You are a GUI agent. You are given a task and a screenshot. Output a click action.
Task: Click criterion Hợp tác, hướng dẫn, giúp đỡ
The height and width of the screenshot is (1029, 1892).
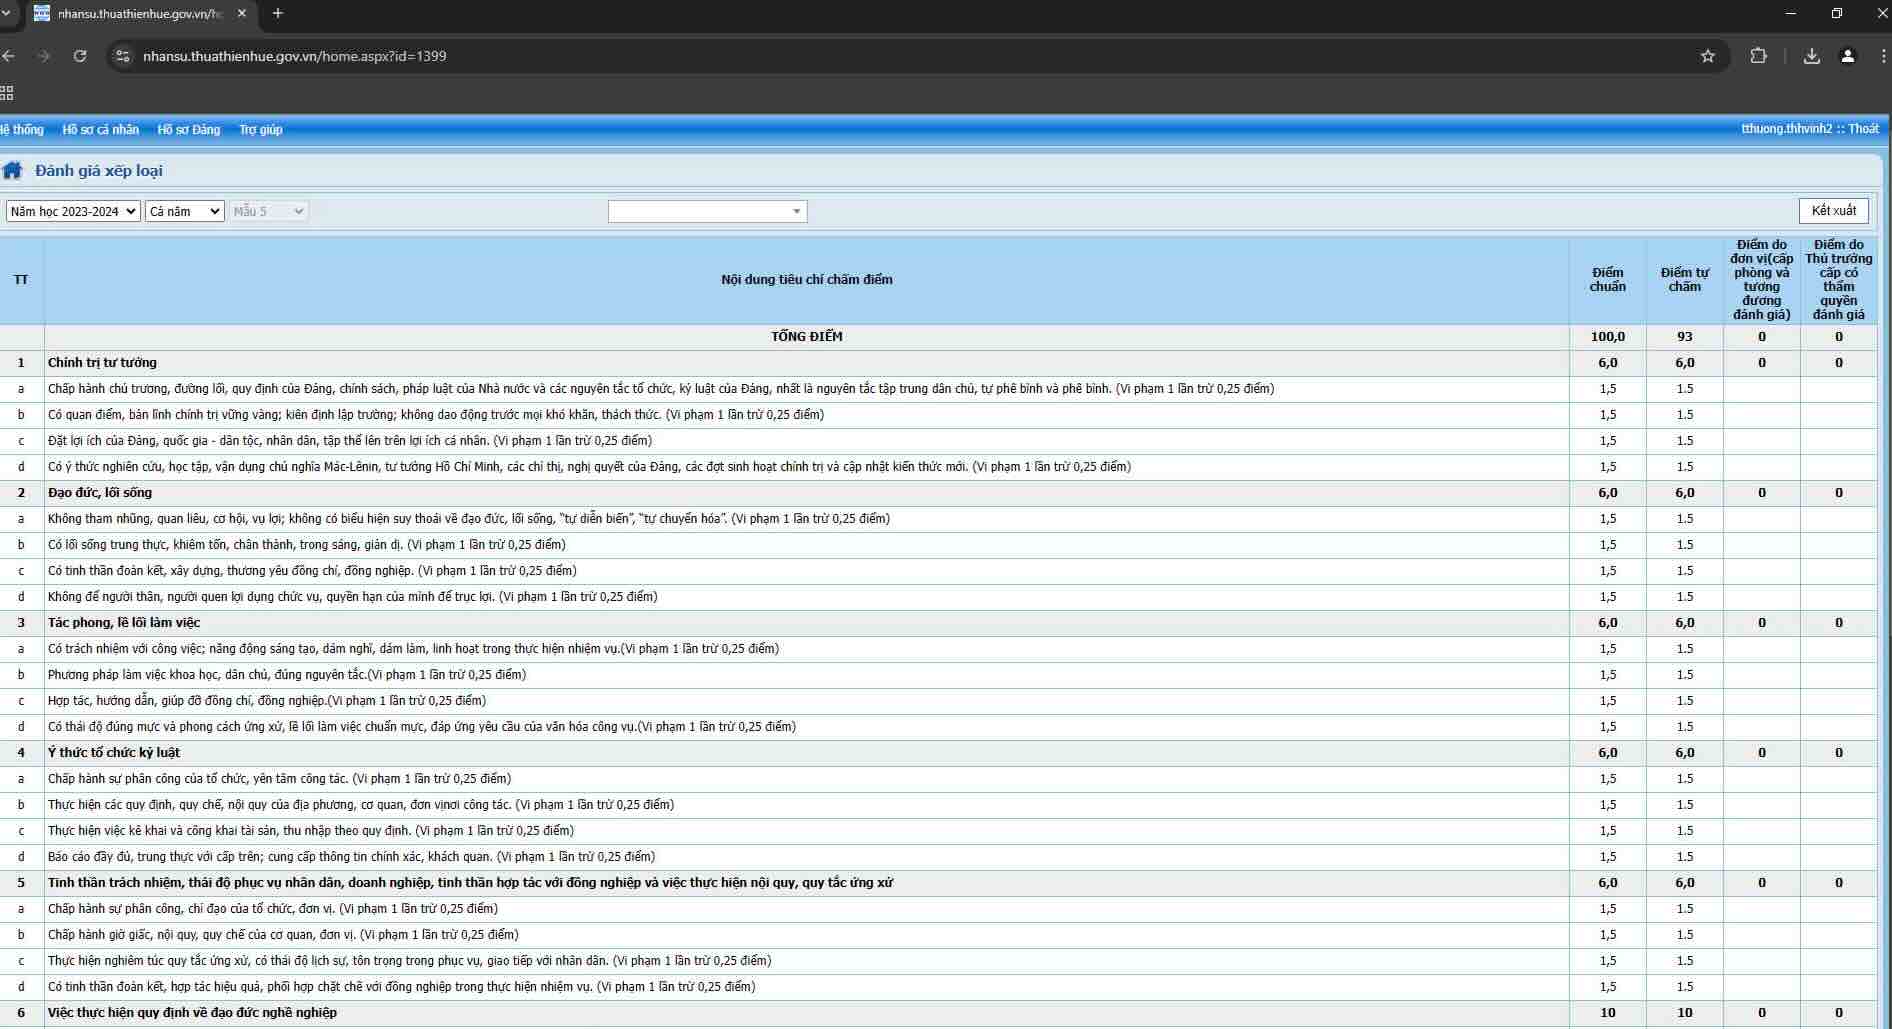click(x=267, y=700)
